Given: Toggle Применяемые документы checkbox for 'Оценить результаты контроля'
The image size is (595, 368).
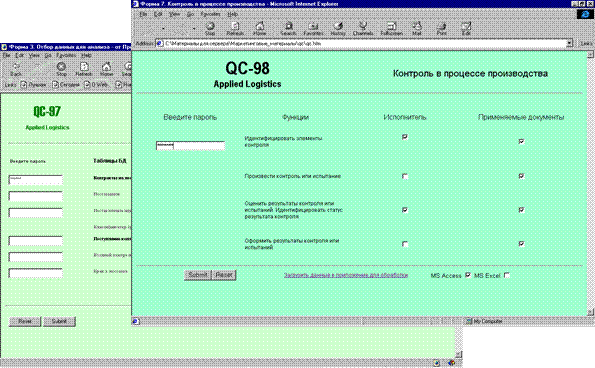Looking at the screenshot, I should click(x=521, y=210).
